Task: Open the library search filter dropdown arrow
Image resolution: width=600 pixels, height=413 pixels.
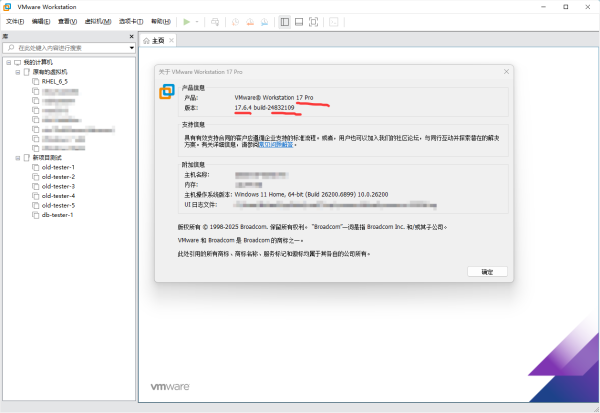Action: tap(132, 48)
